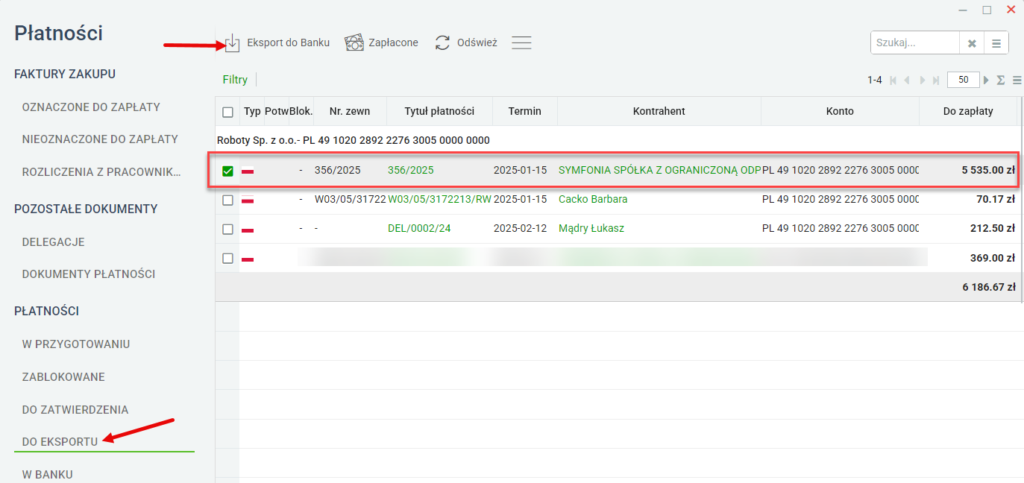The height and width of the screenshot is (483, 1024).
Task: Sort by the Termin column header
Action: 525,112
